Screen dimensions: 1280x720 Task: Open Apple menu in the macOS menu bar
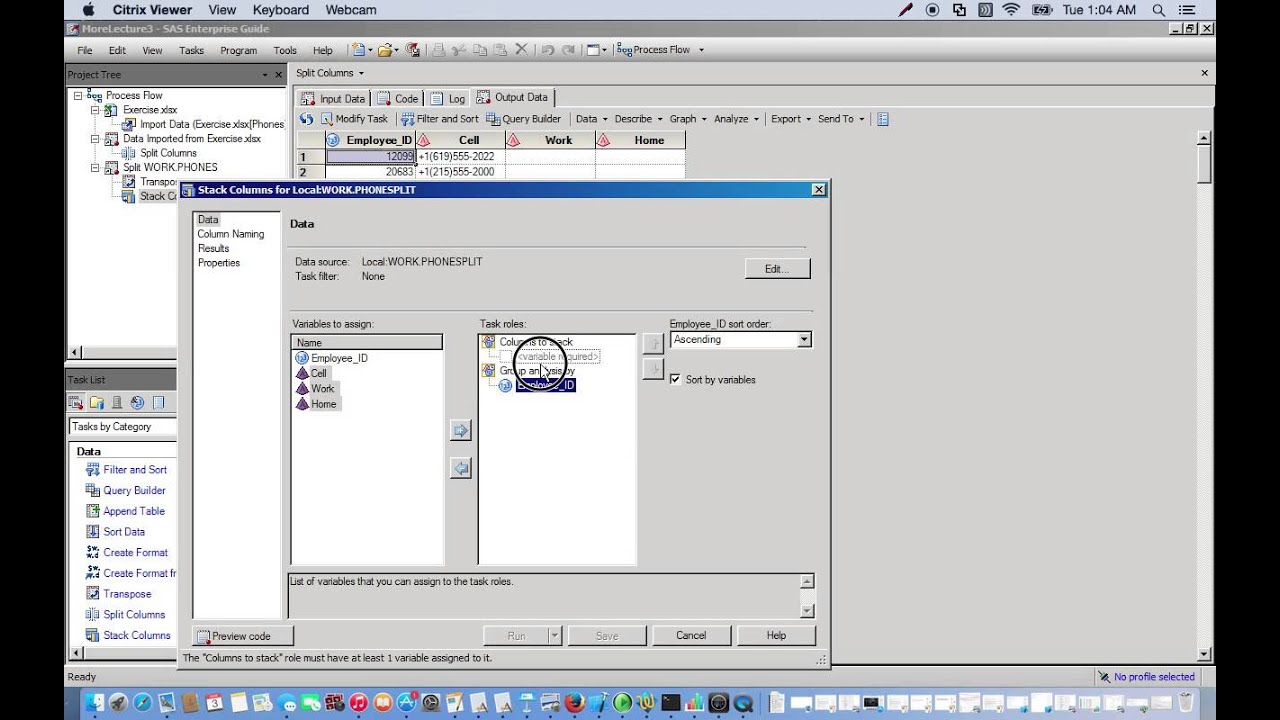click(x=88, y=10)
